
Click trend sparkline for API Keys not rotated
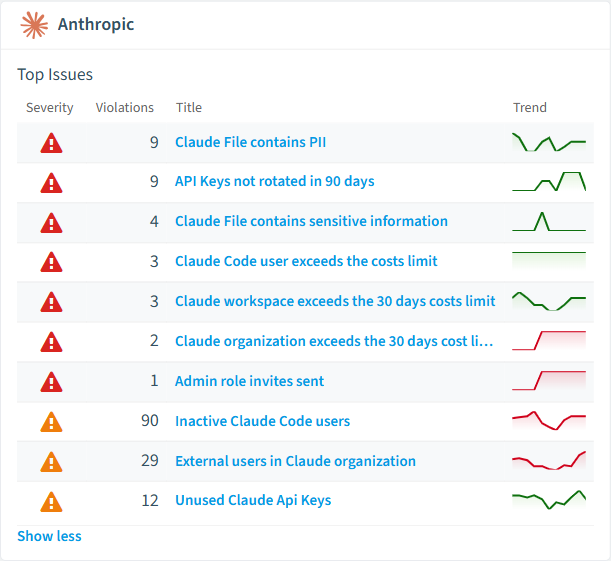coord(549,182)
